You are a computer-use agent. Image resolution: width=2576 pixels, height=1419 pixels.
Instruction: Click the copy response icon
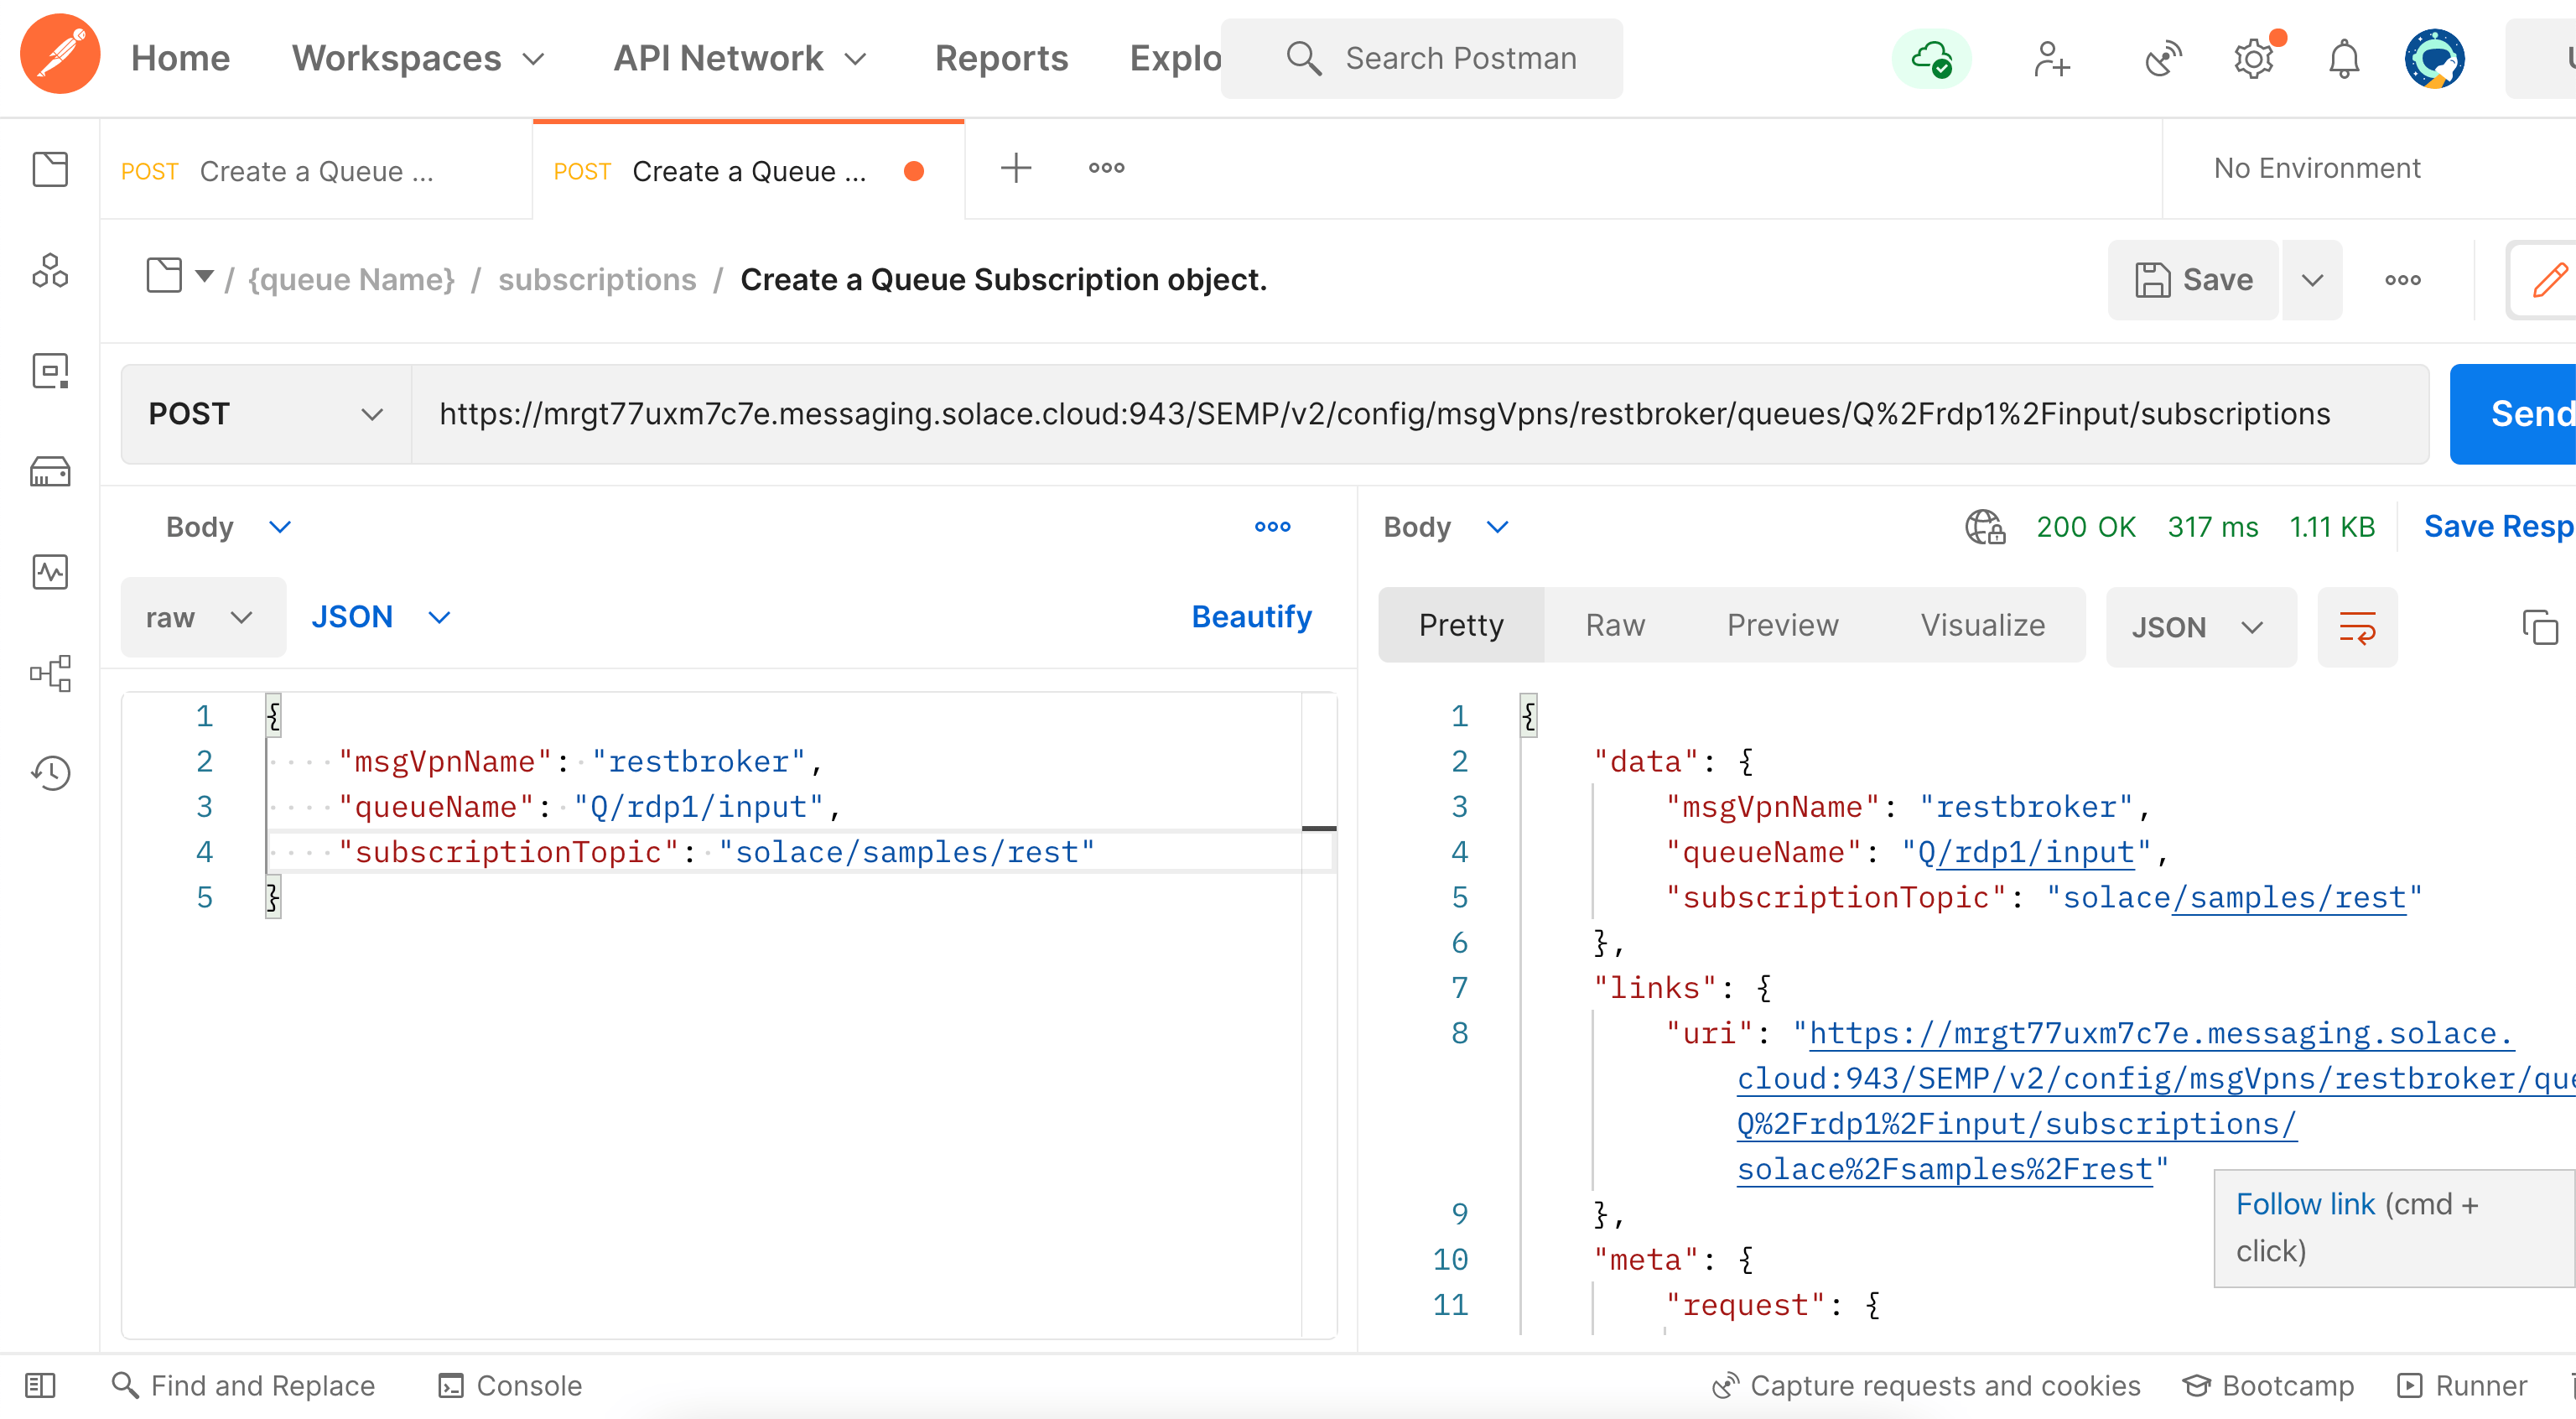click(x=2538, y=627)
